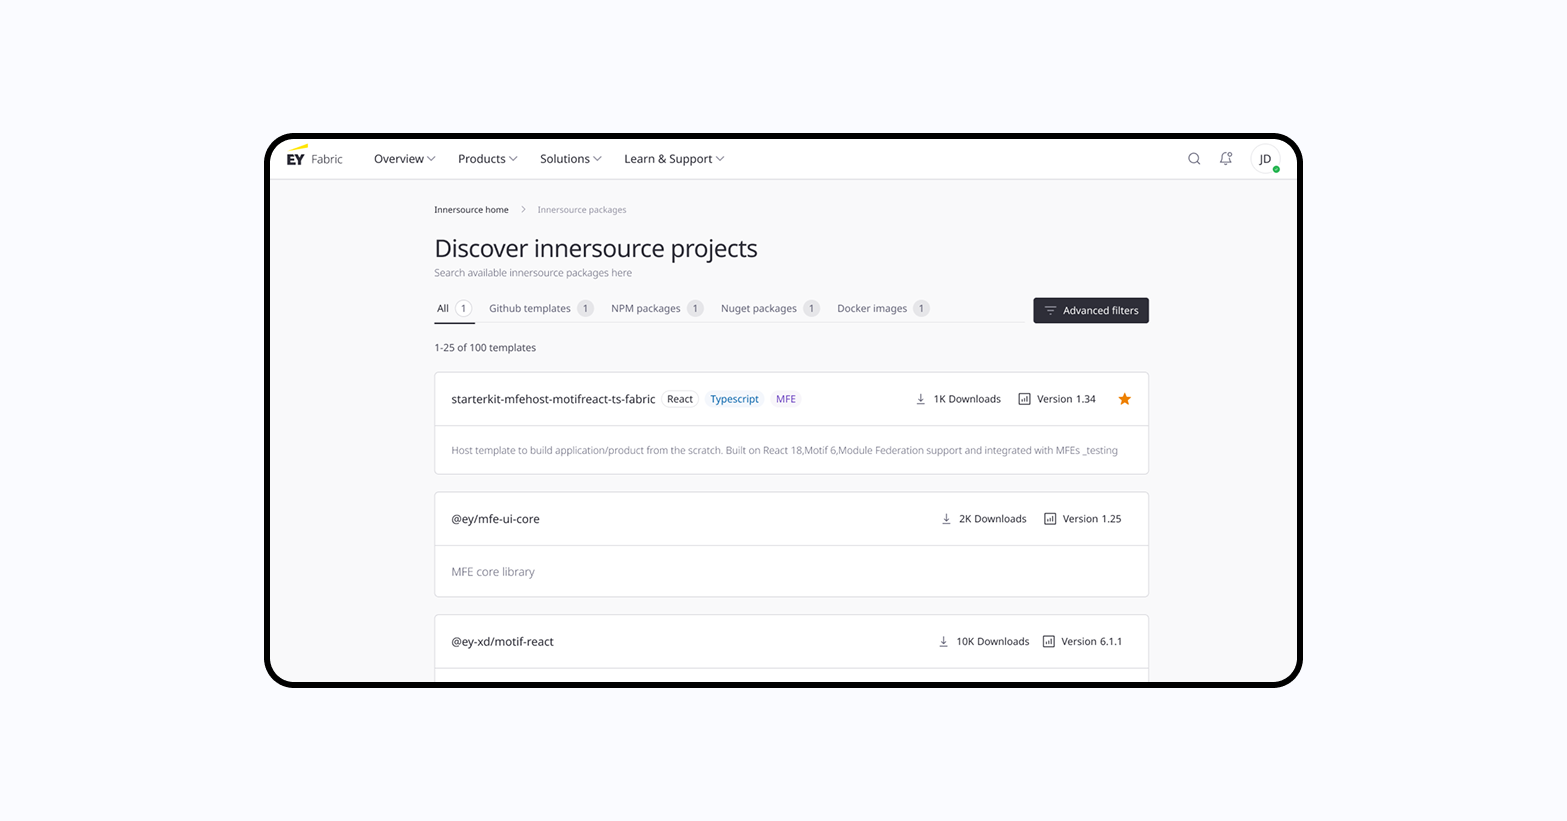Open the Solutions menu
Viewport: 1567px width, 821px height.
click(569, 158)
